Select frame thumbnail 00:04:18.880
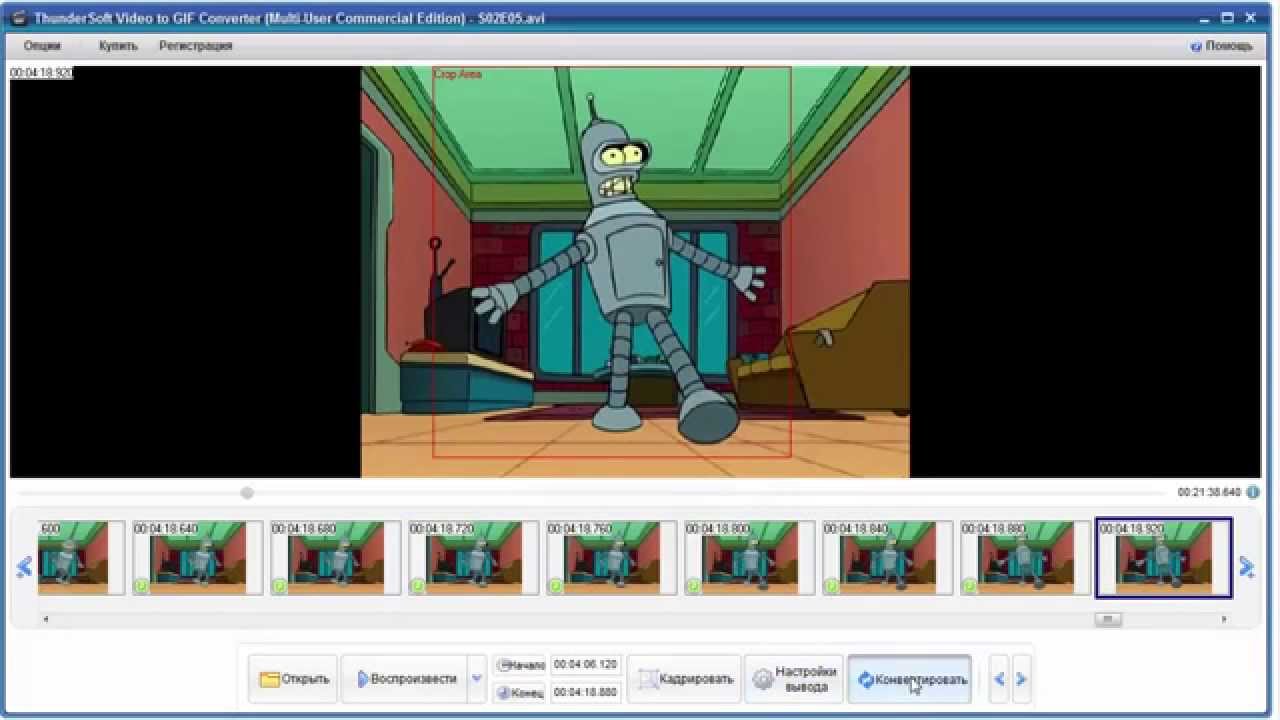 click(1025, 558)
